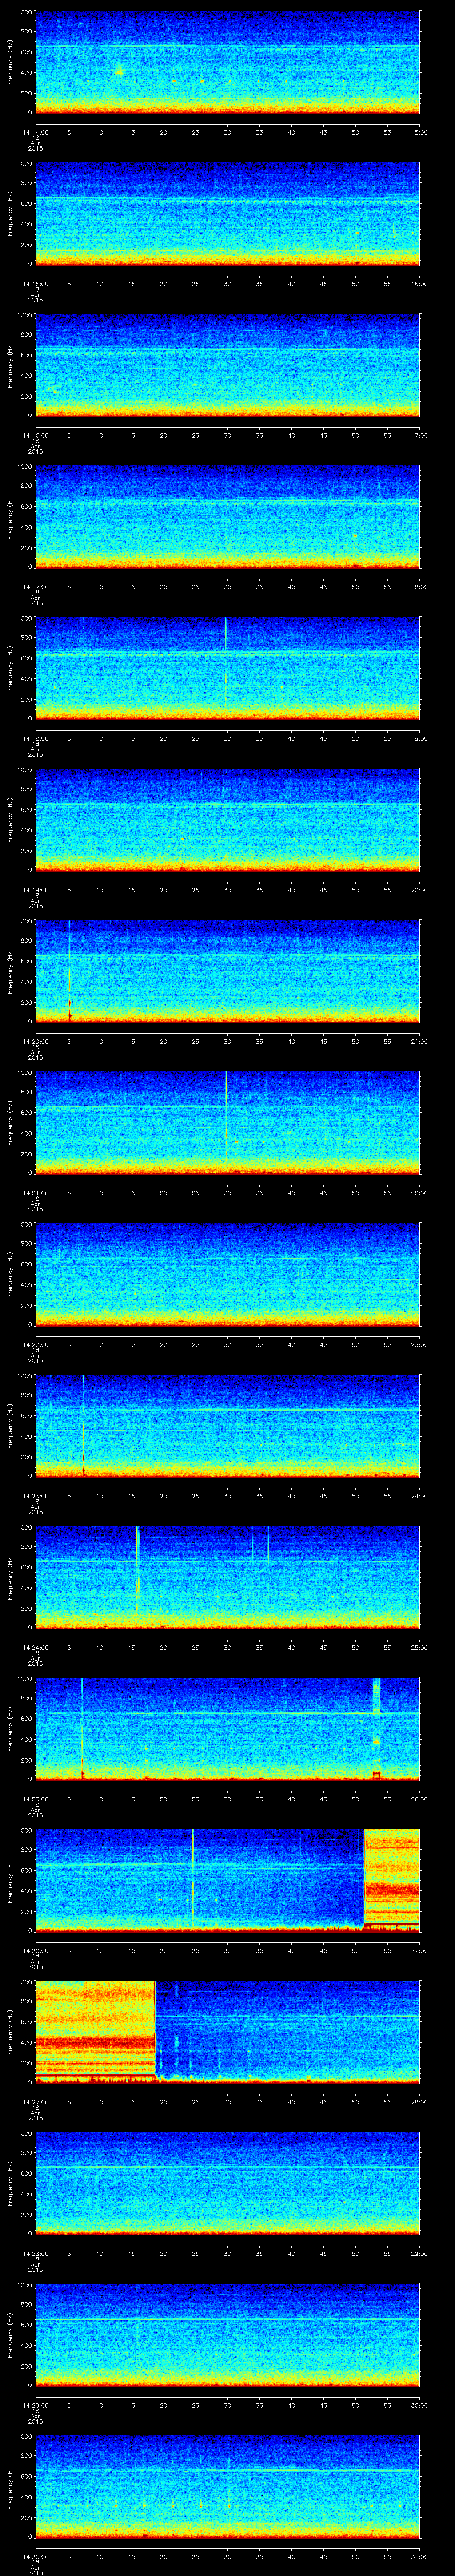Open the spectrogram panel starting at 14:17:00
455x2576 pixels.
[228, 517]
